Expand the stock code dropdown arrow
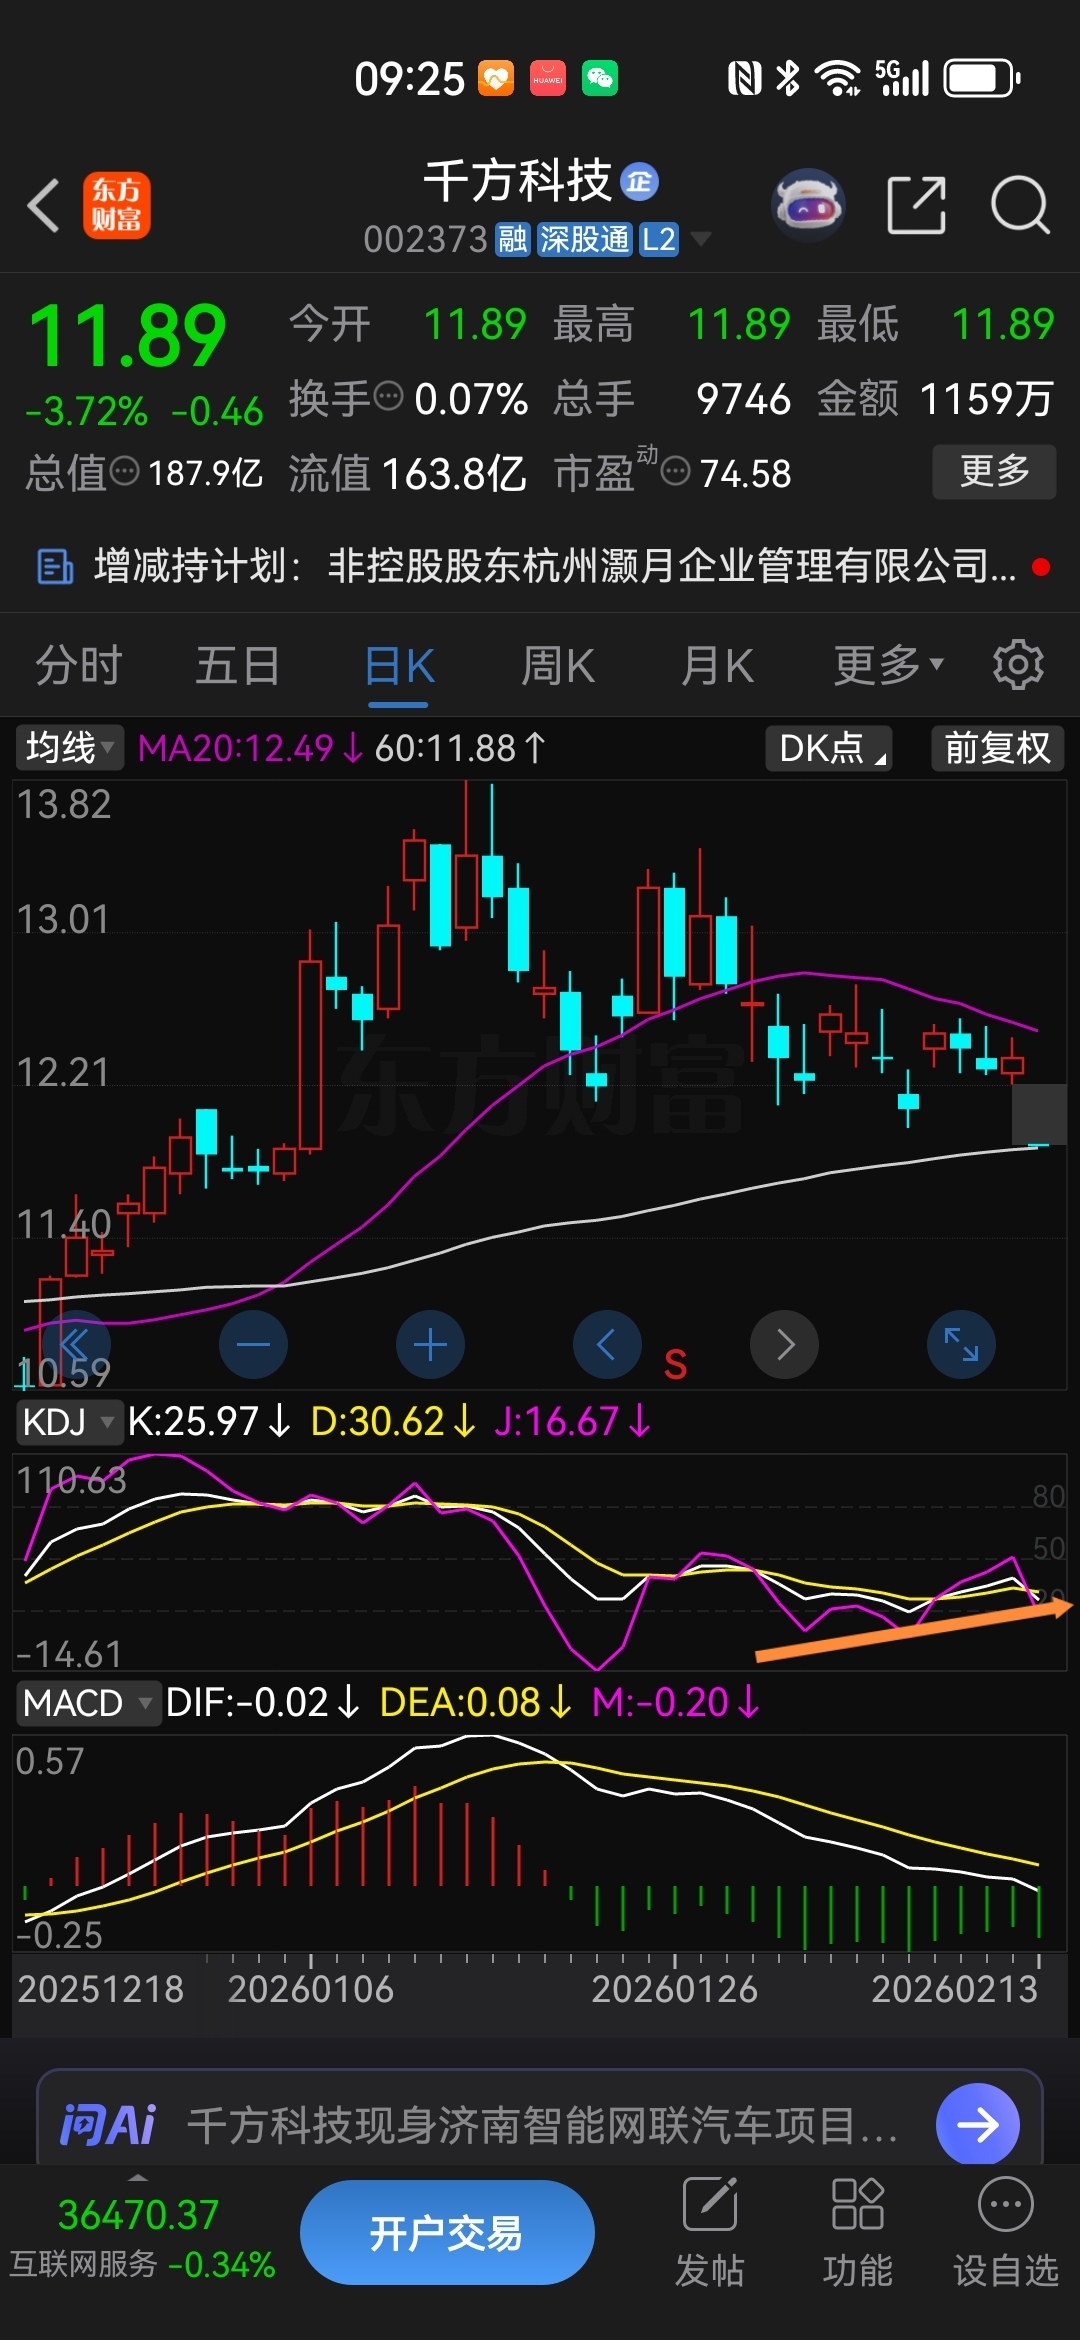 pos(701,239)
